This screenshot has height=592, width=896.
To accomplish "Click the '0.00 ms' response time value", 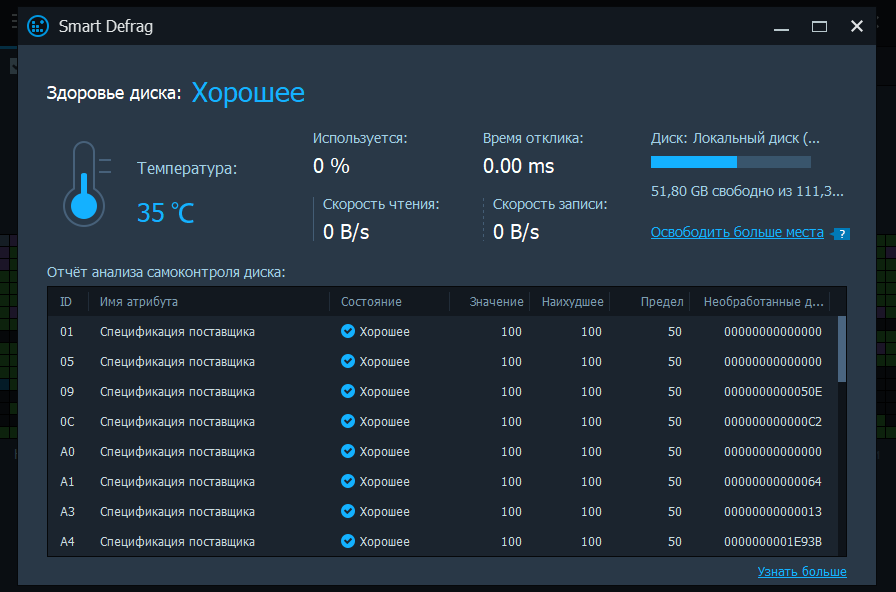I will (x=518, y=166).
